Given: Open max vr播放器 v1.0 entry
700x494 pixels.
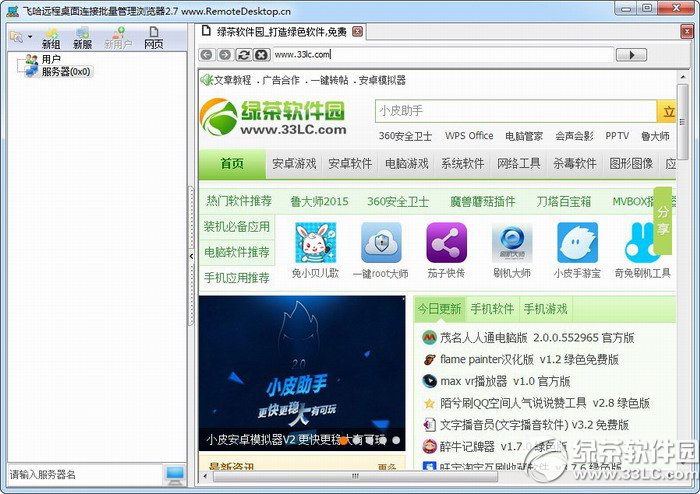Looking at the screenshot, I should click(505, 382).
